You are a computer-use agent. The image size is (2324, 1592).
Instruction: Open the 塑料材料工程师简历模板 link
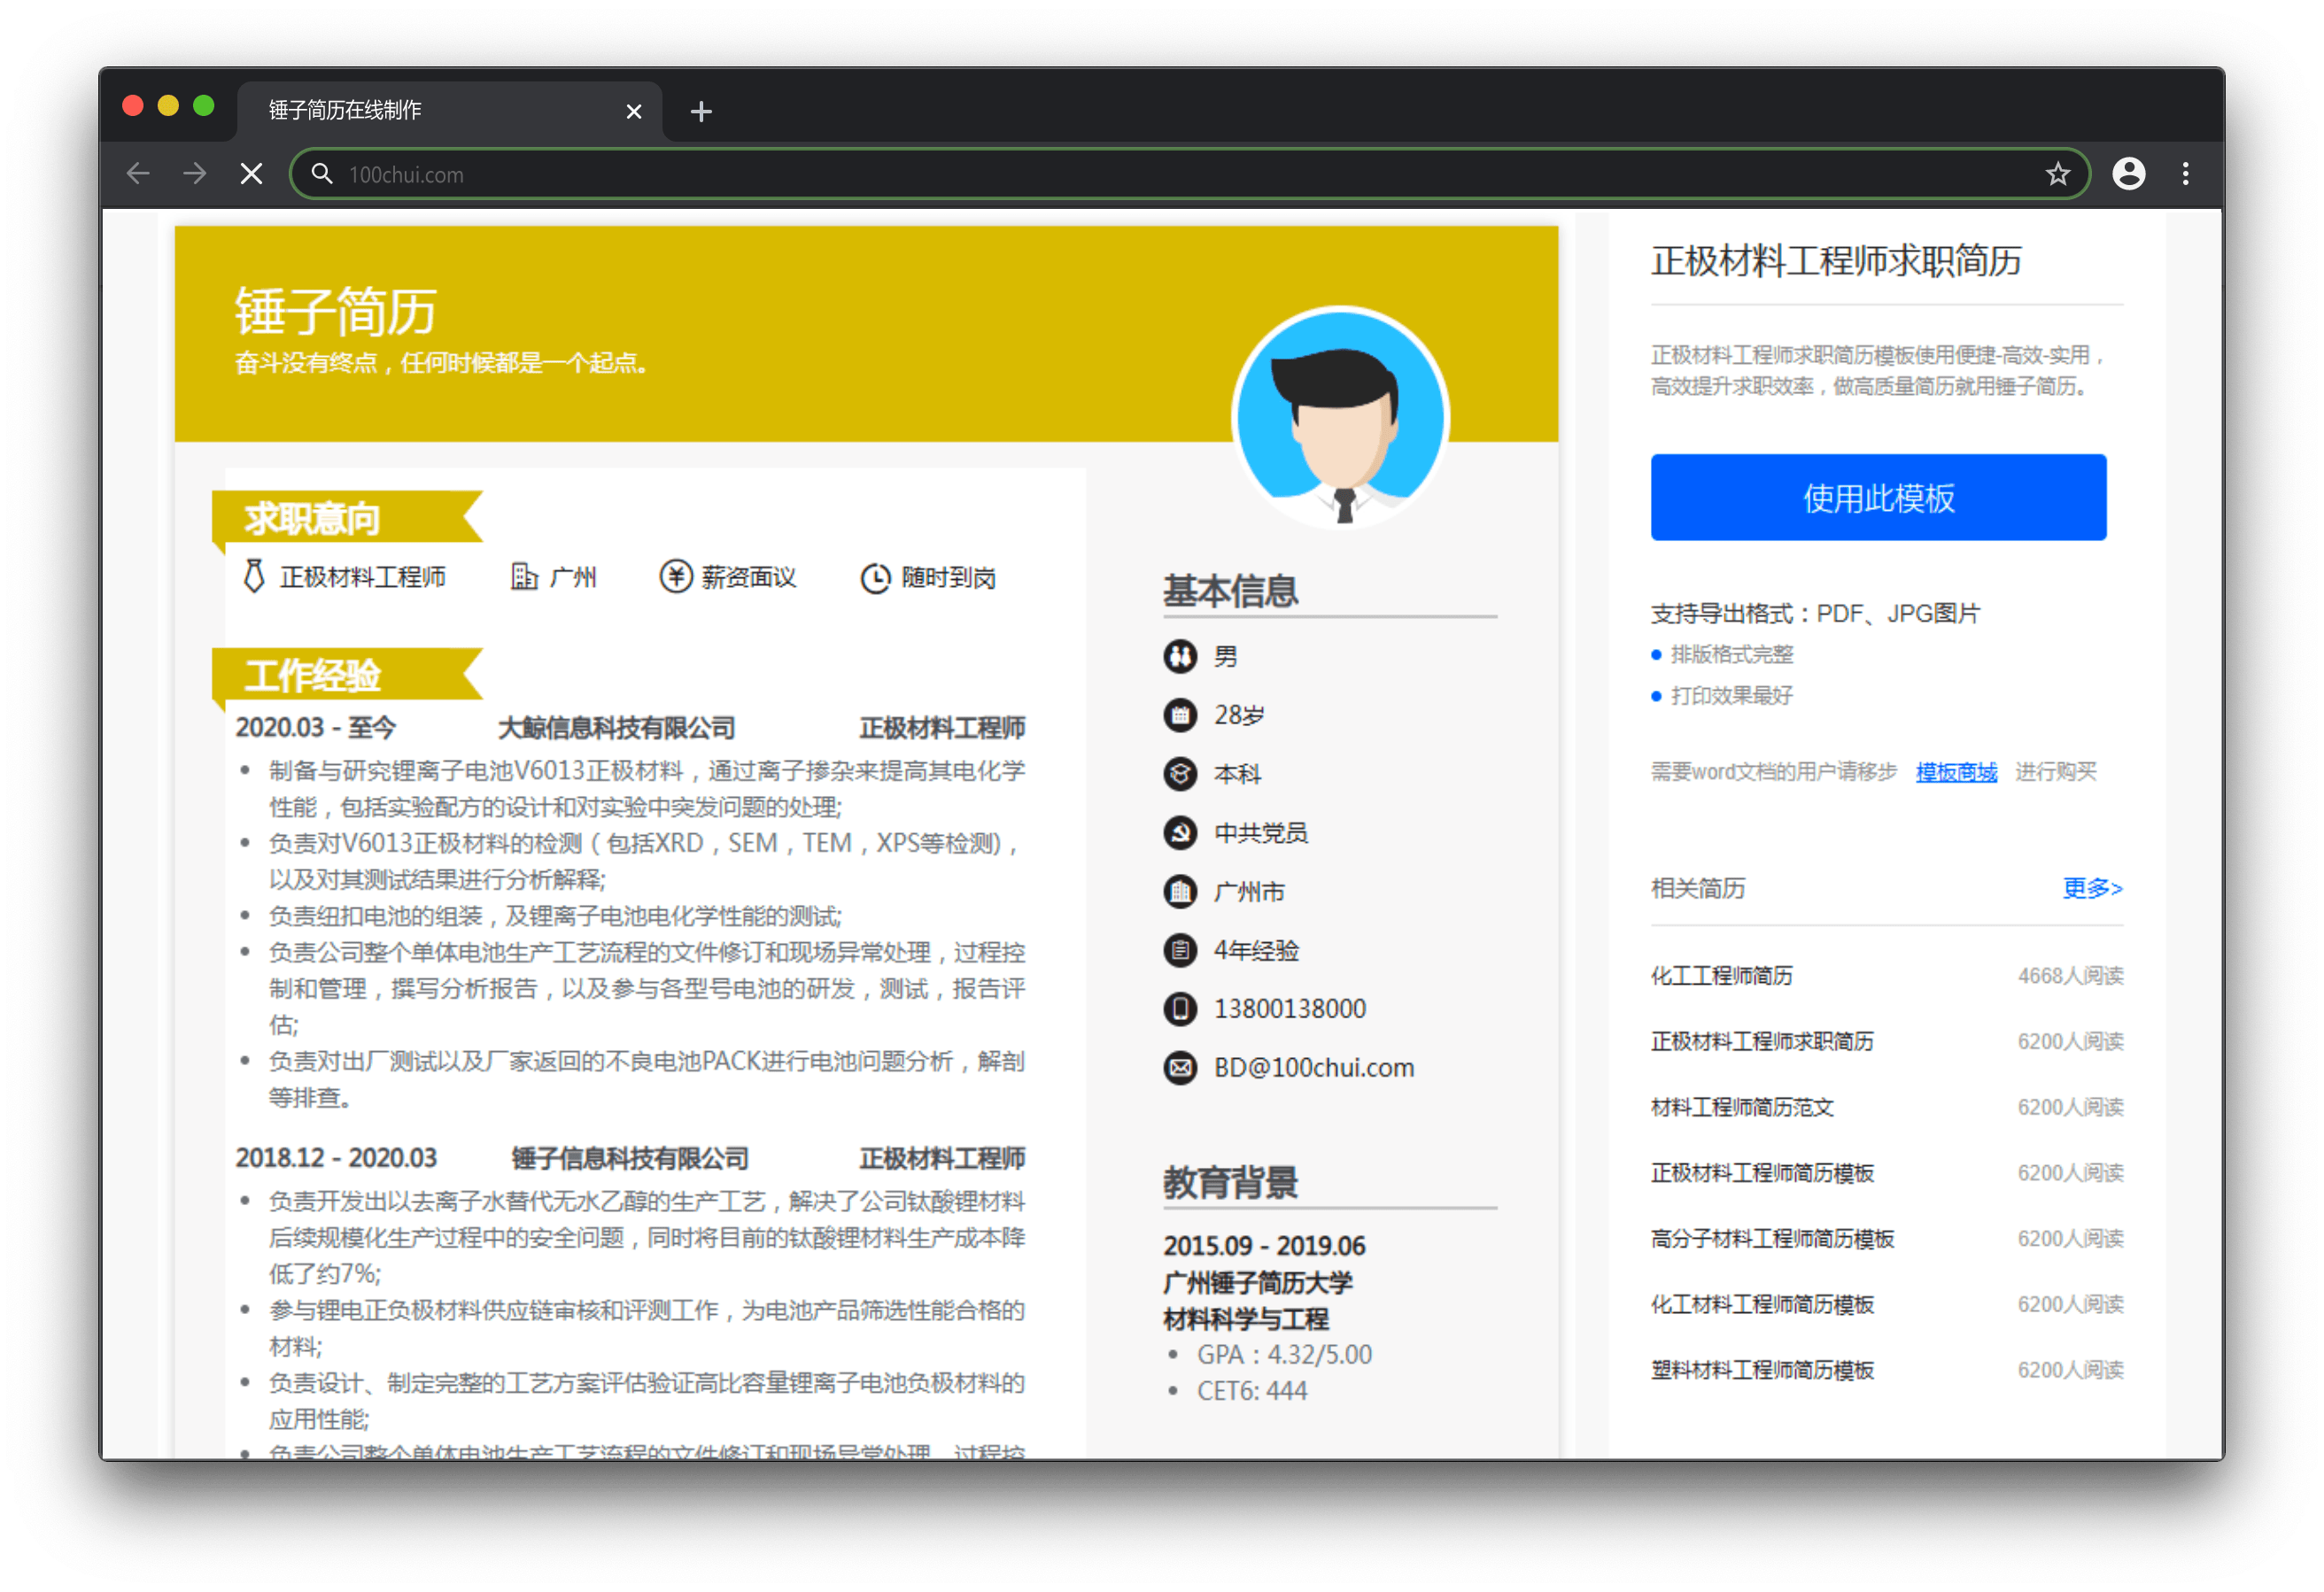tap(1762, 1370)
